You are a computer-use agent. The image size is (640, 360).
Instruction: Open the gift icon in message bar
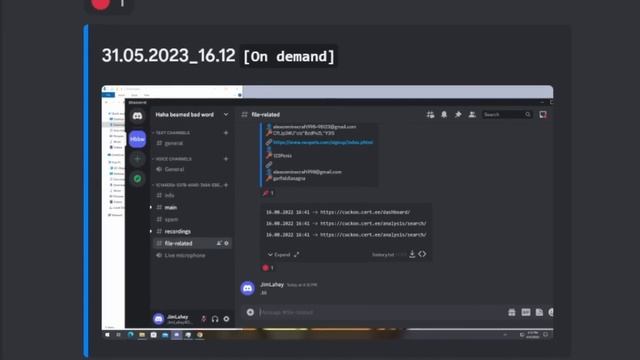click(x=511, y=312)
